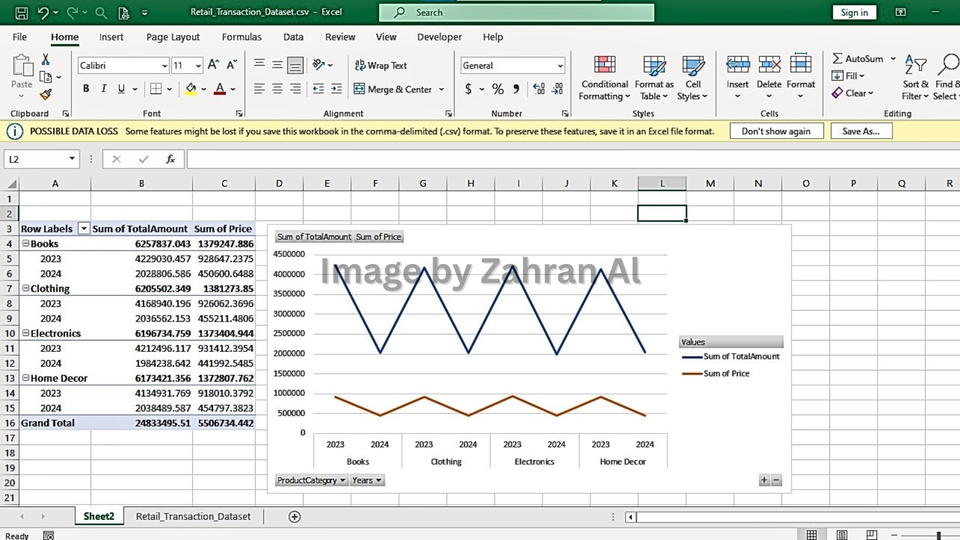Viewport: 960px width, 540px height.
Task: Click inside the Name Box showing L2
Action: tap(36, 159)
